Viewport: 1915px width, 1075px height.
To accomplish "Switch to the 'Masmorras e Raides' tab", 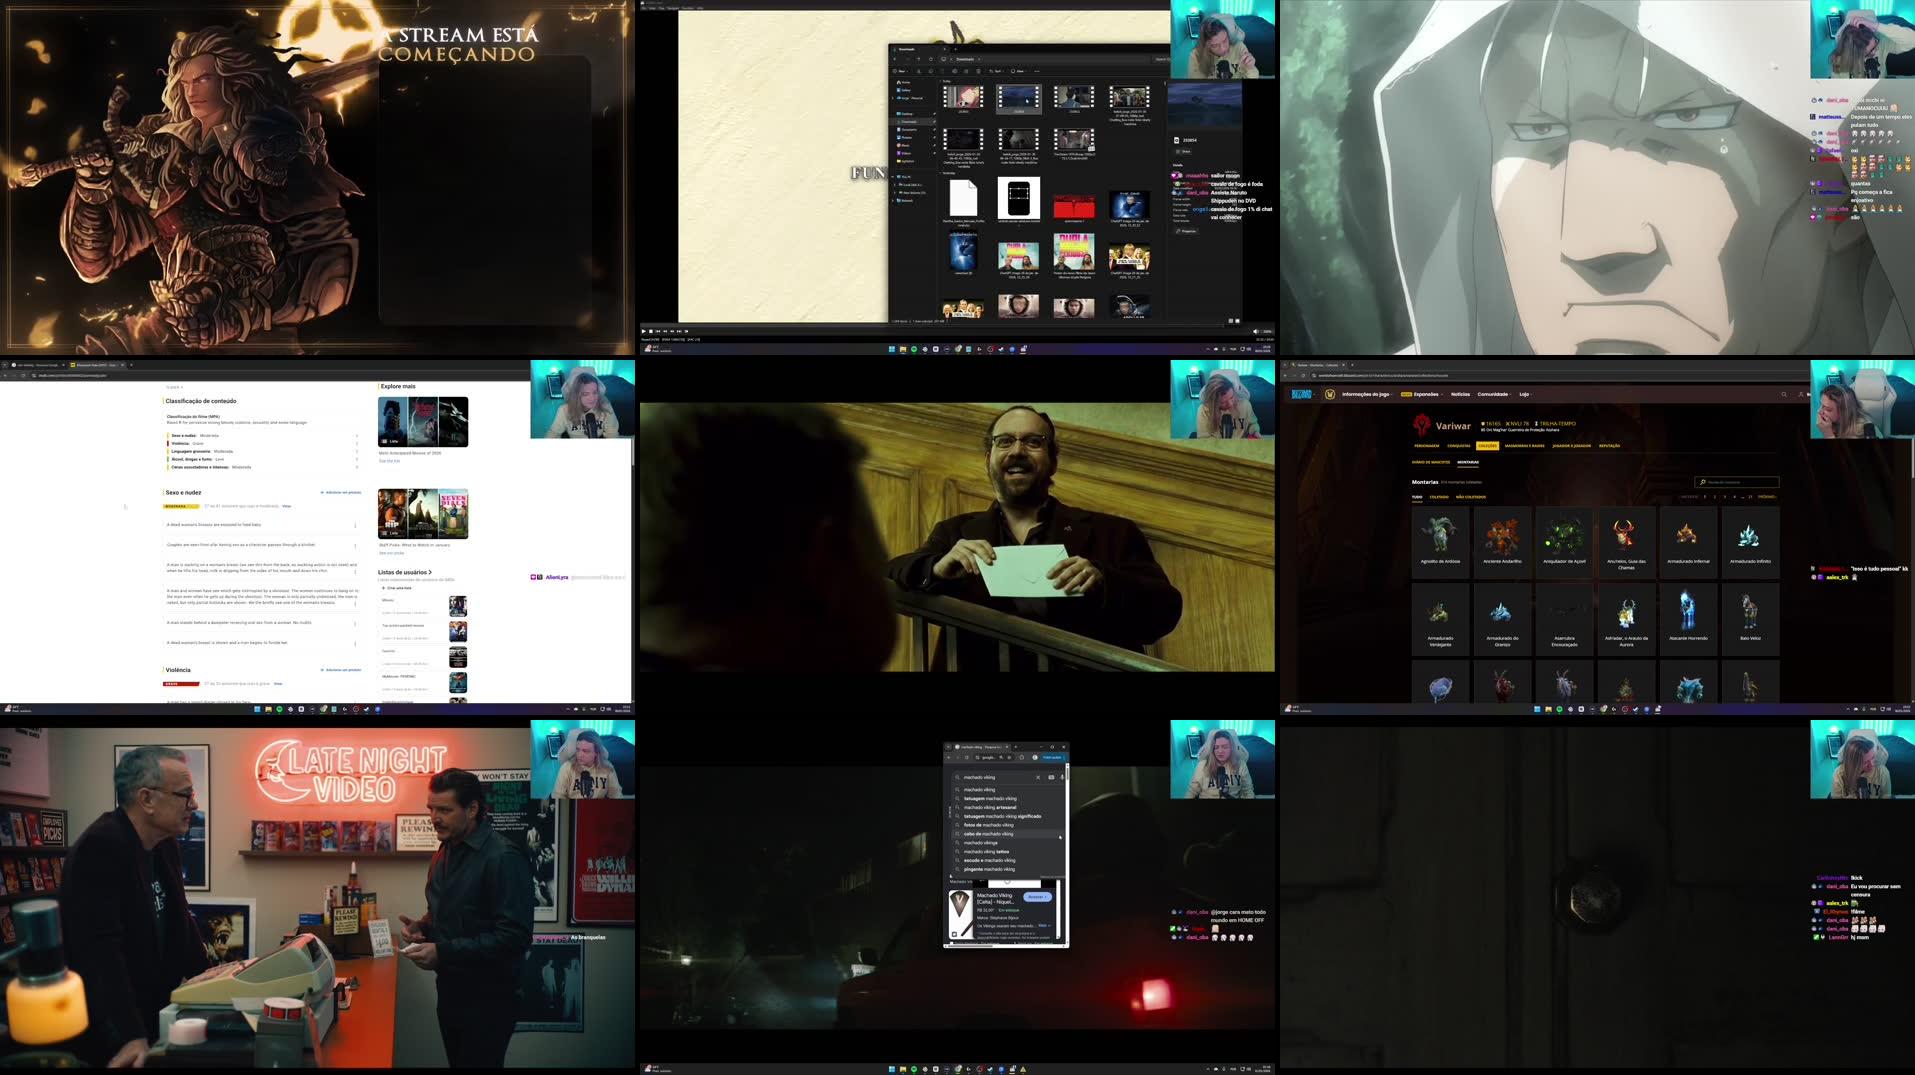I will coord(1527,446).
